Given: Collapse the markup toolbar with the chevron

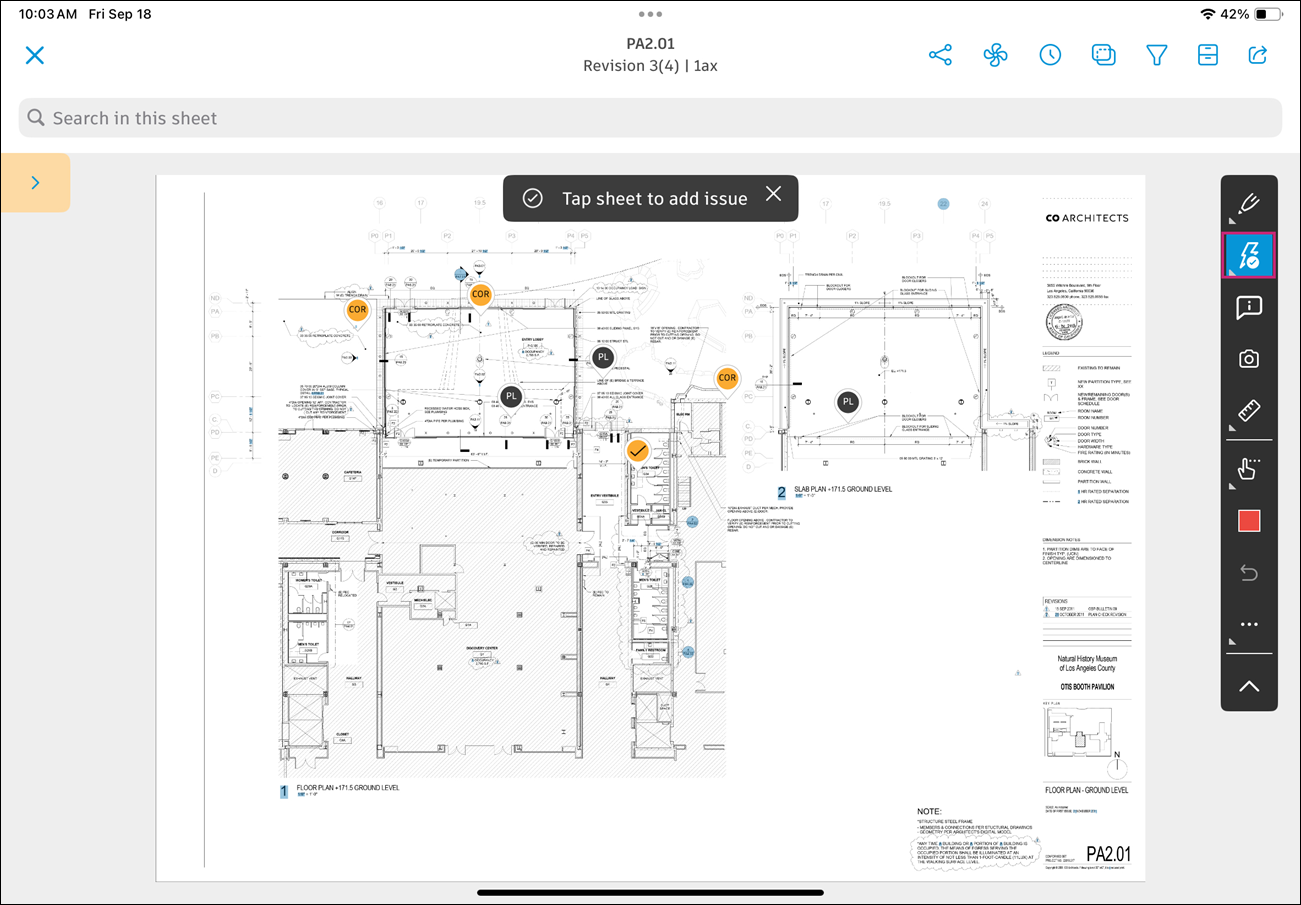Looking at the screenshot, I should click(1249, 686).
